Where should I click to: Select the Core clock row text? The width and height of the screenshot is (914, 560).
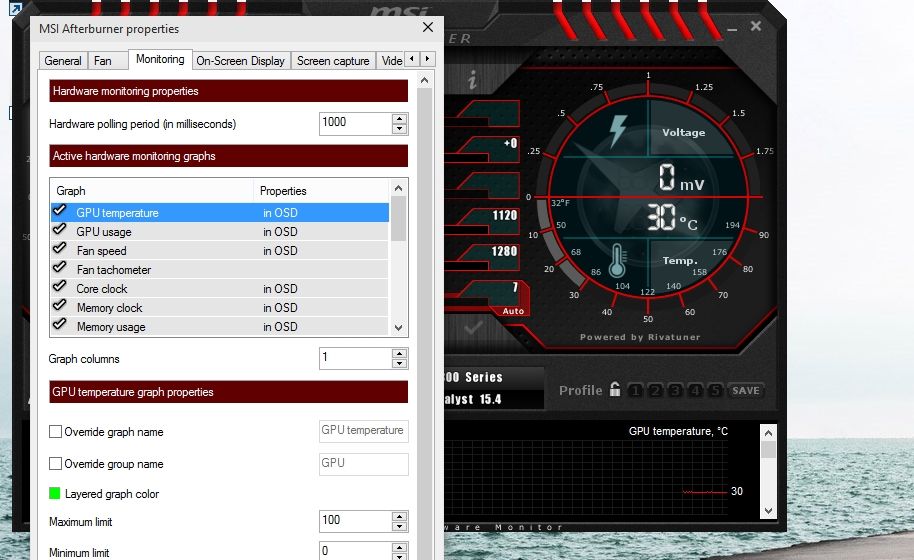click(102, 289)
